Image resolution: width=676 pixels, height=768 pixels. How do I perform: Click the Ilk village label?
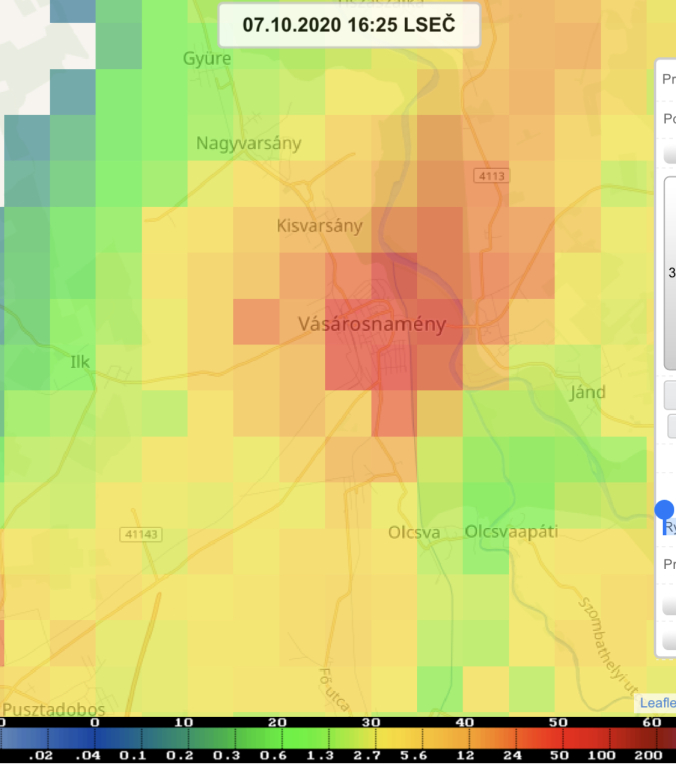[x=79, y=361]
